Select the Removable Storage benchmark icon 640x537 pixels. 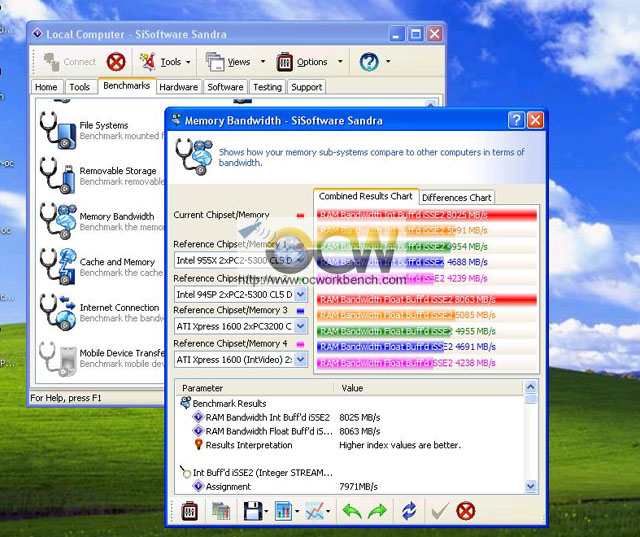tap(58, 175)
